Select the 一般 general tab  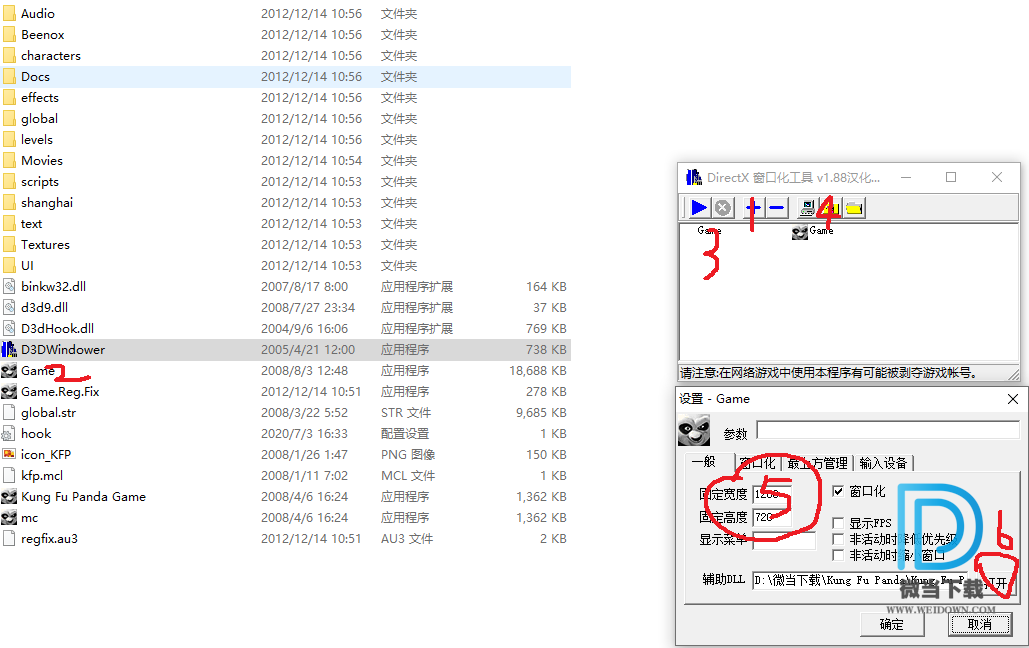(704, 462)
